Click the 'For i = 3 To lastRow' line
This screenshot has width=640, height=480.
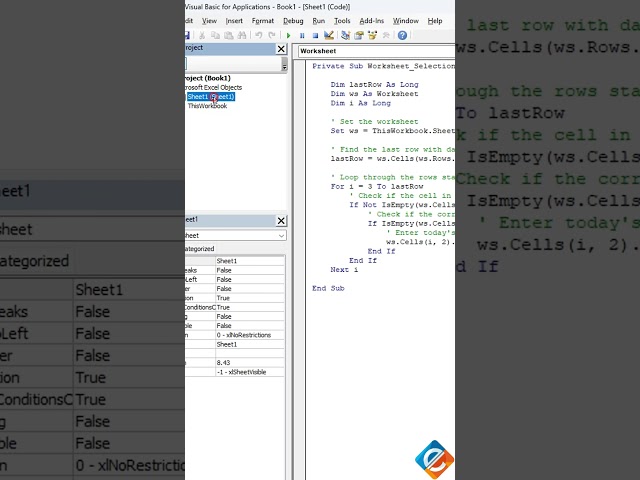(x=377, y=187)
